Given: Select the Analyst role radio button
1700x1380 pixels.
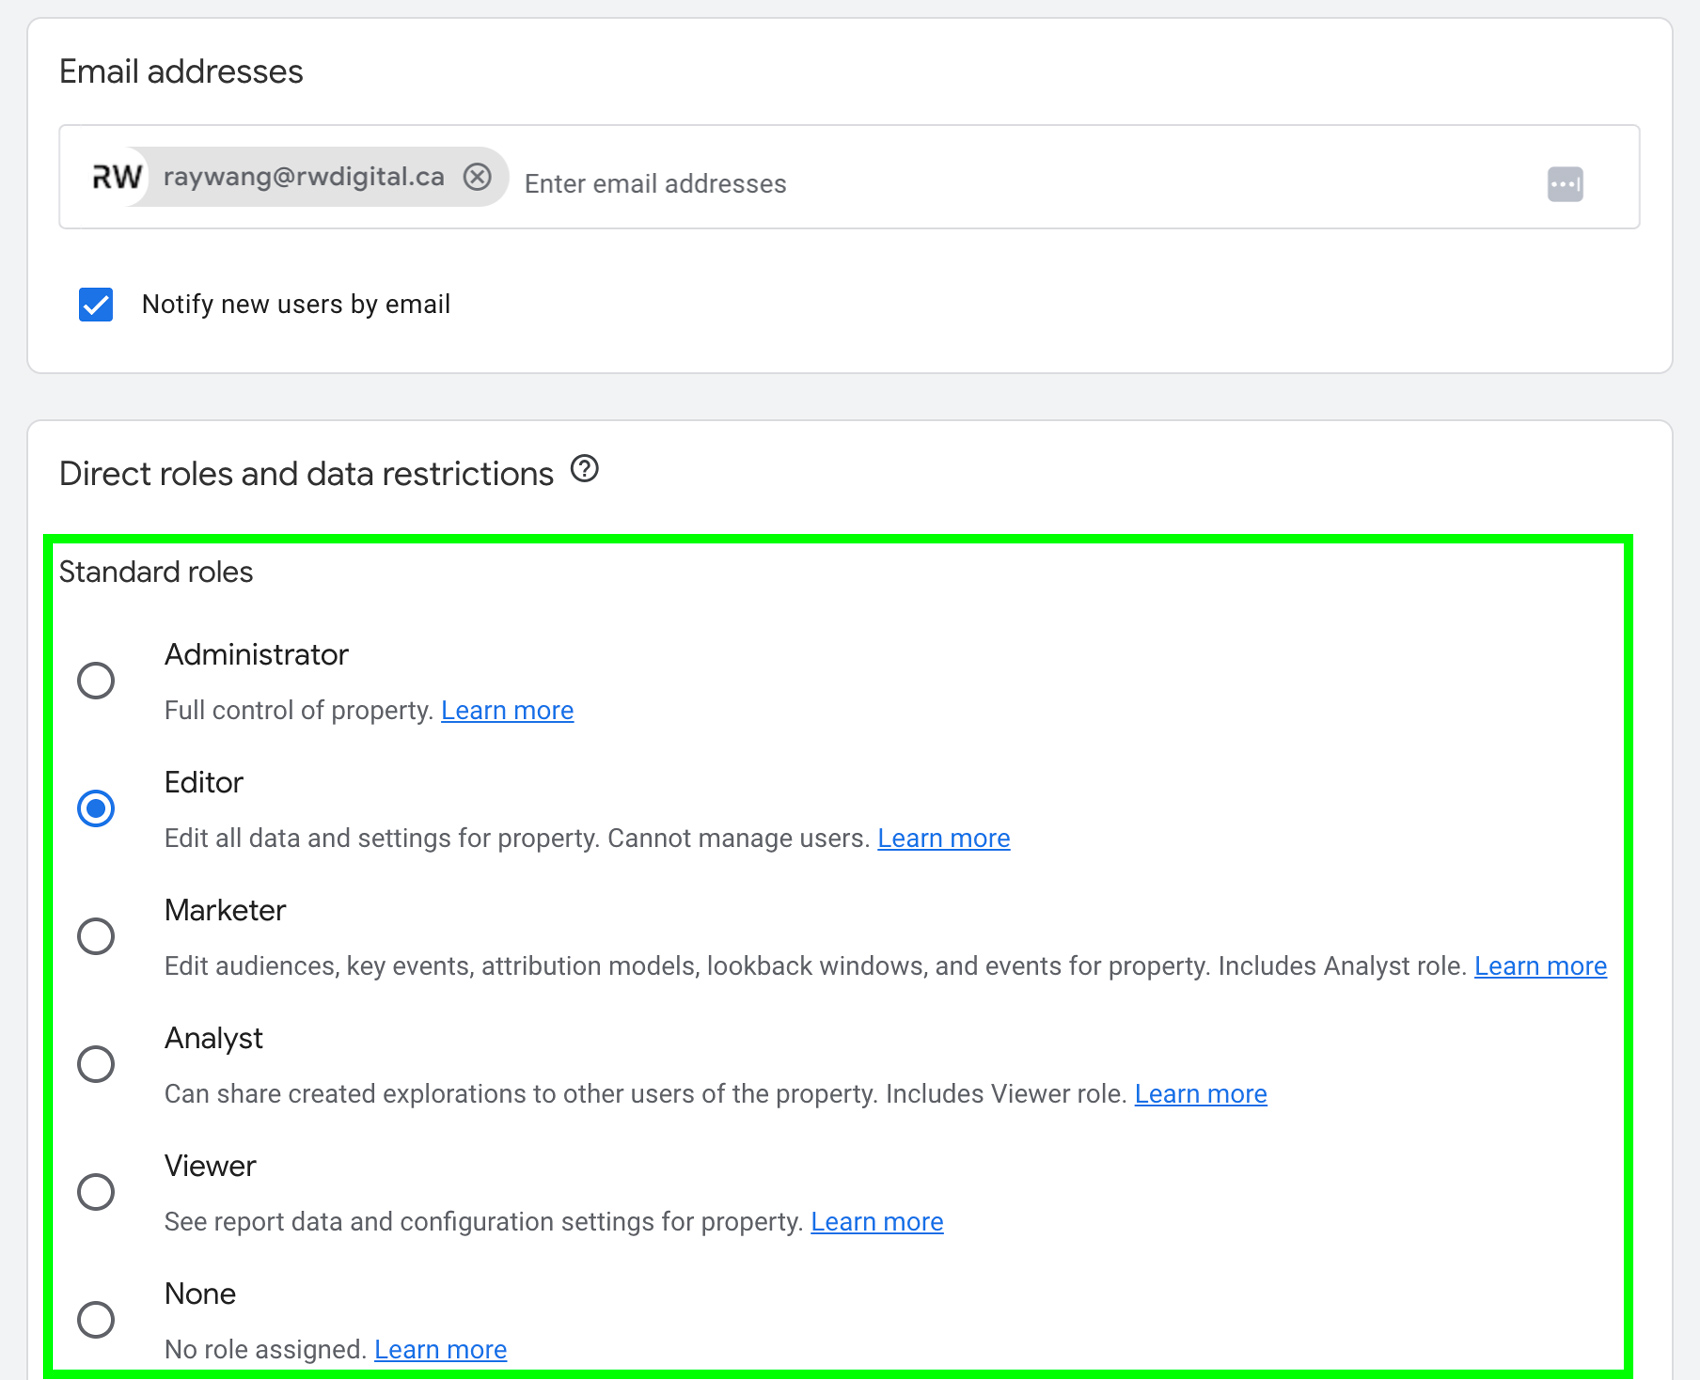Looking at the screenshot, I should point(96,1065).
